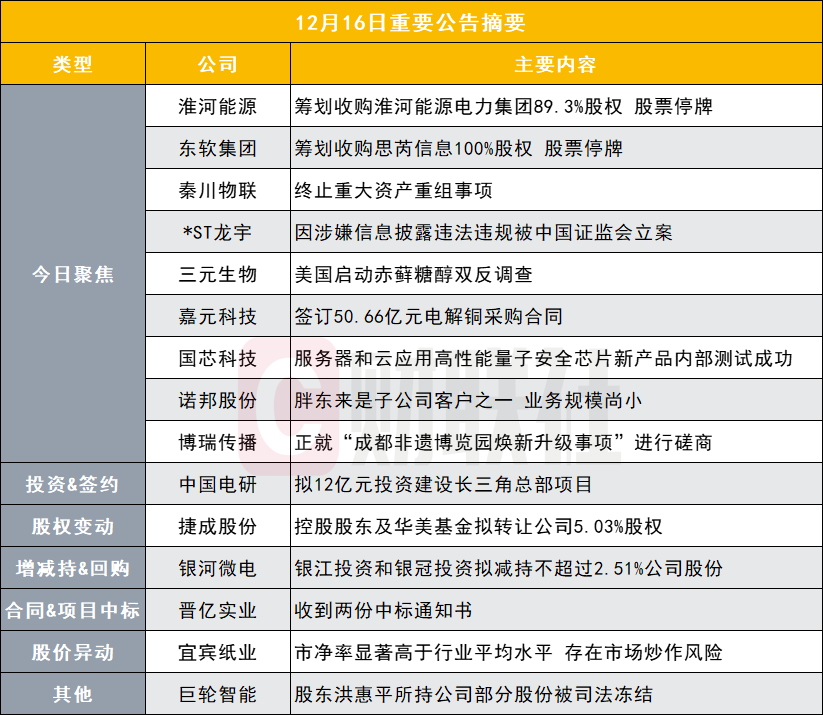Open the 巨轮智能 company entry

pyautogui.click(x=218, y=694)
